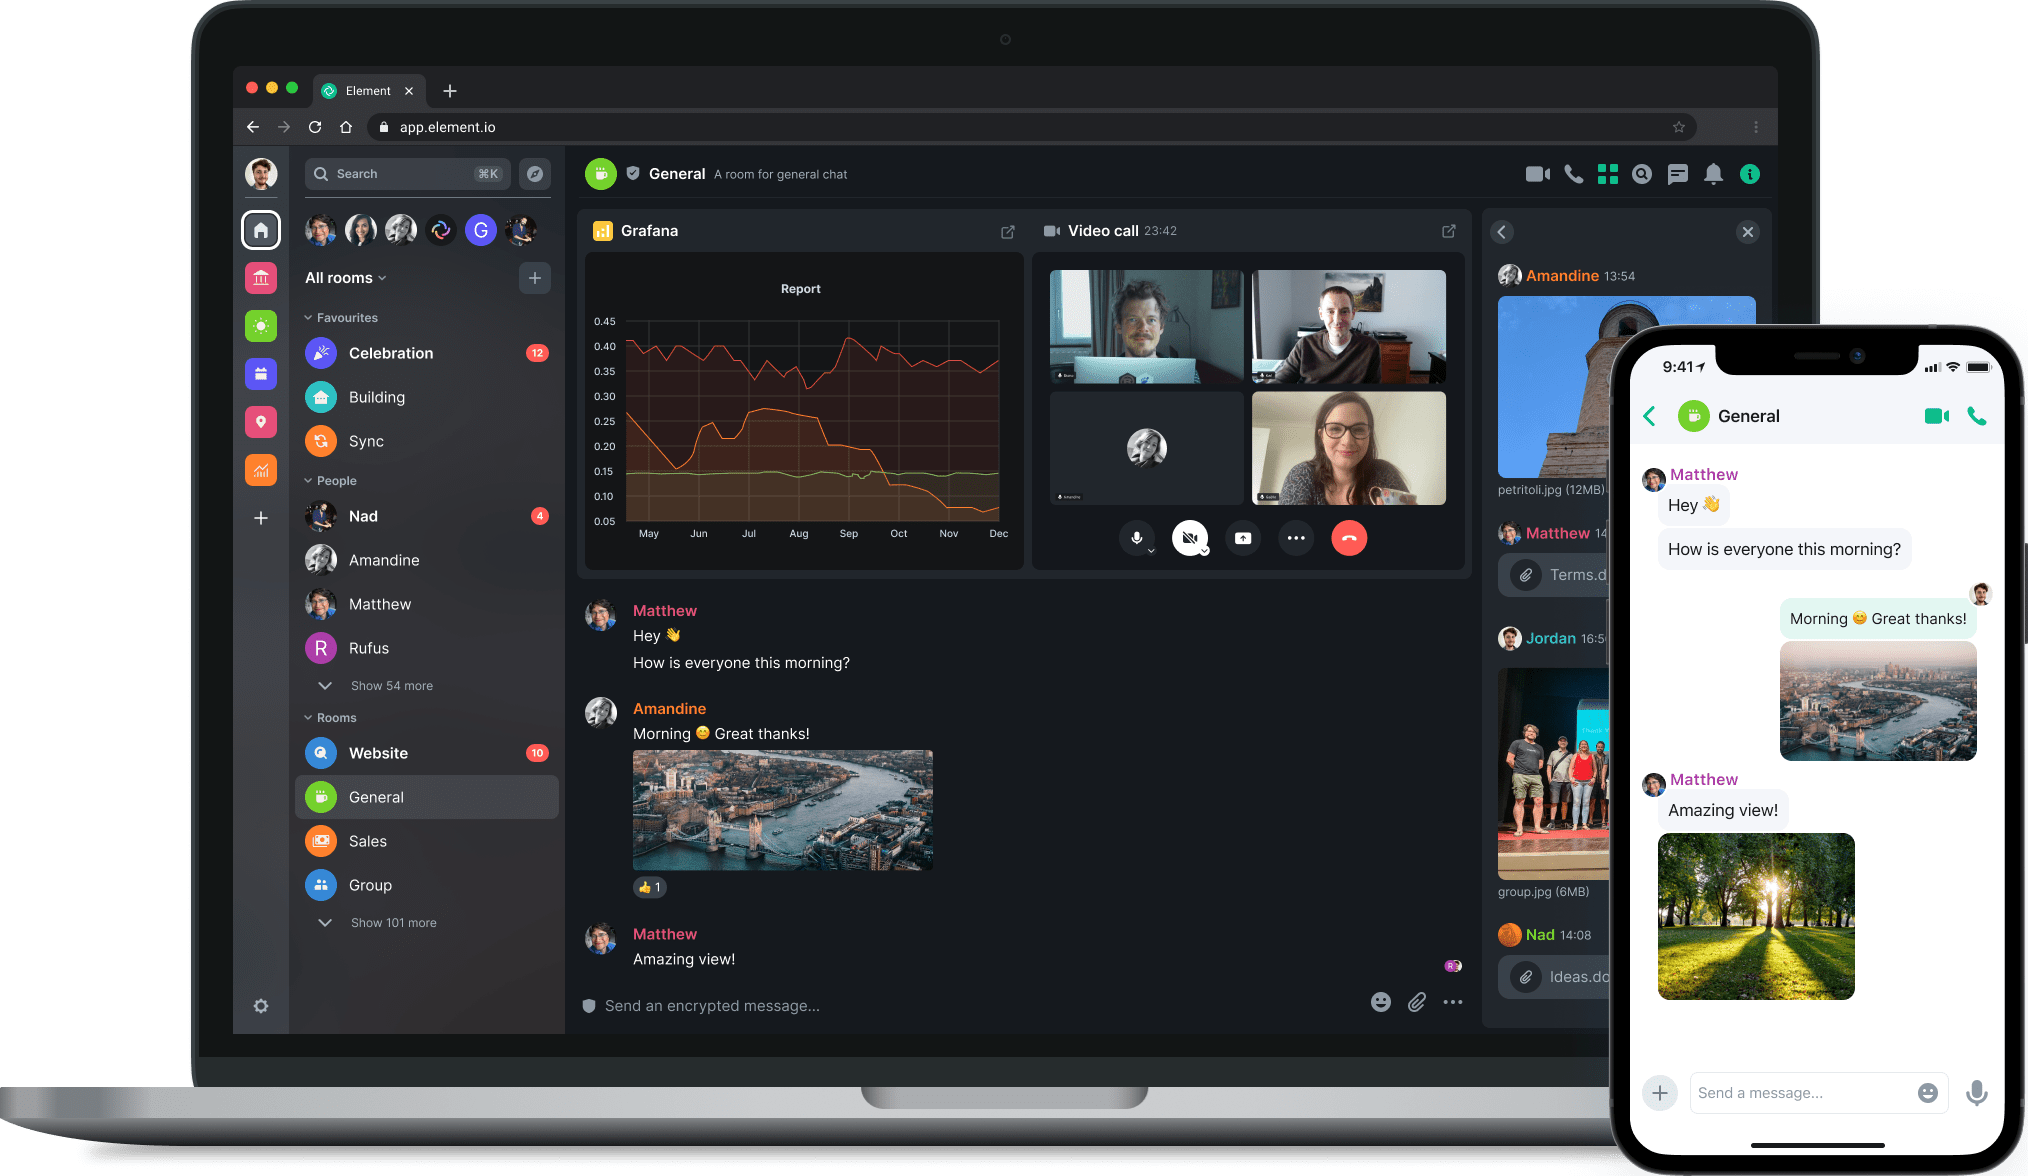Image resolution: width=2028 pixels, height=1176 pixels.
Task: Open a new browser tab
Action: pos(450,91)
